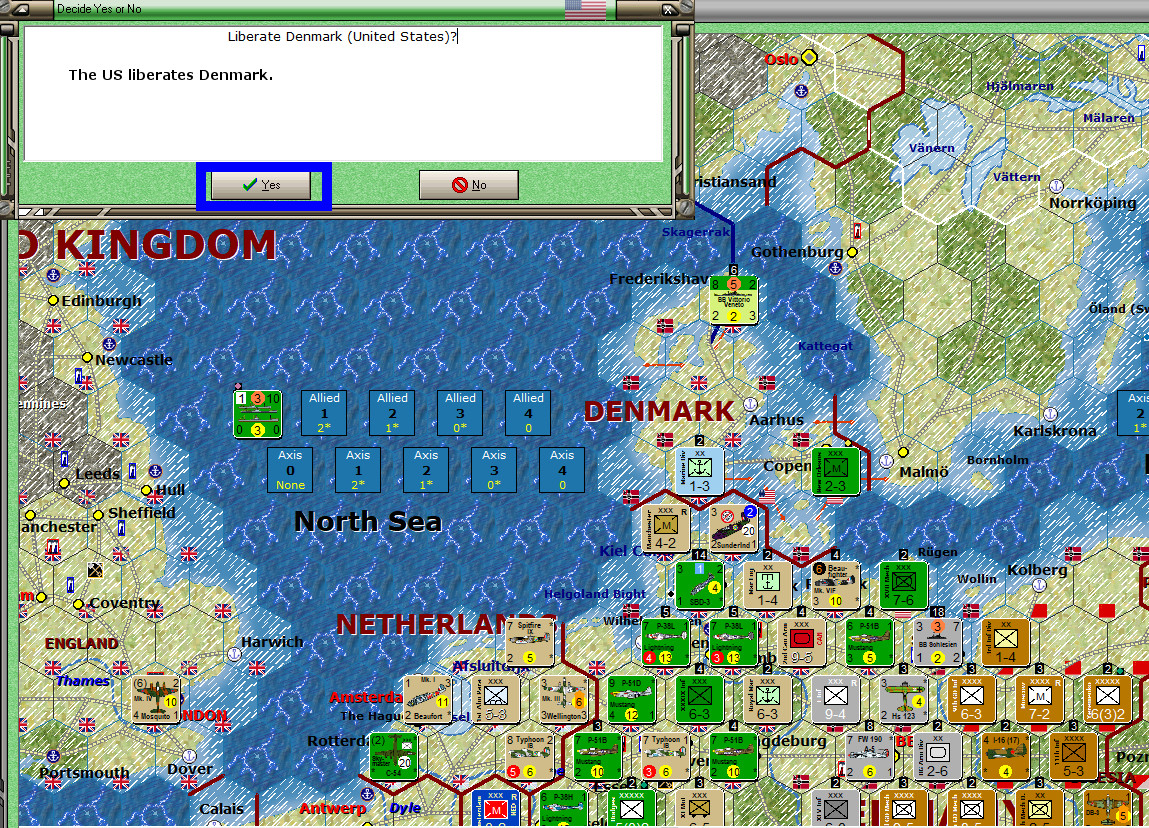Select the brown 5-3 infantry unit
1149x828 pixels.
(x=1074, y=756)
